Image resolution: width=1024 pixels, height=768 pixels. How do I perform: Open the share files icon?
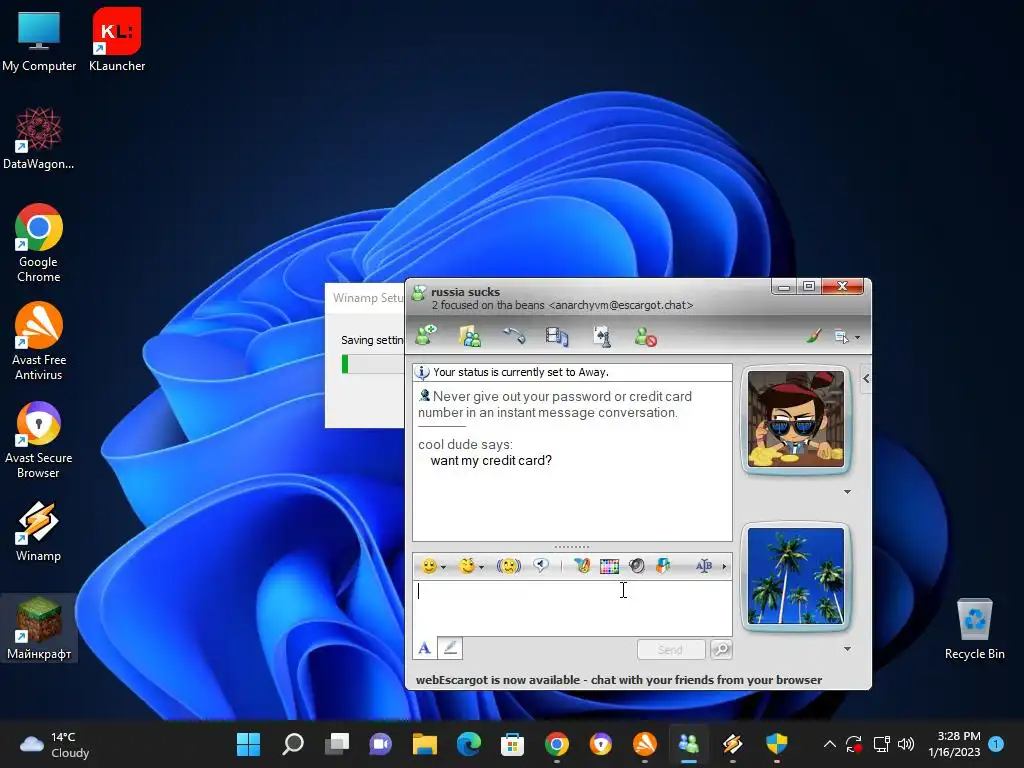[470, 336]
